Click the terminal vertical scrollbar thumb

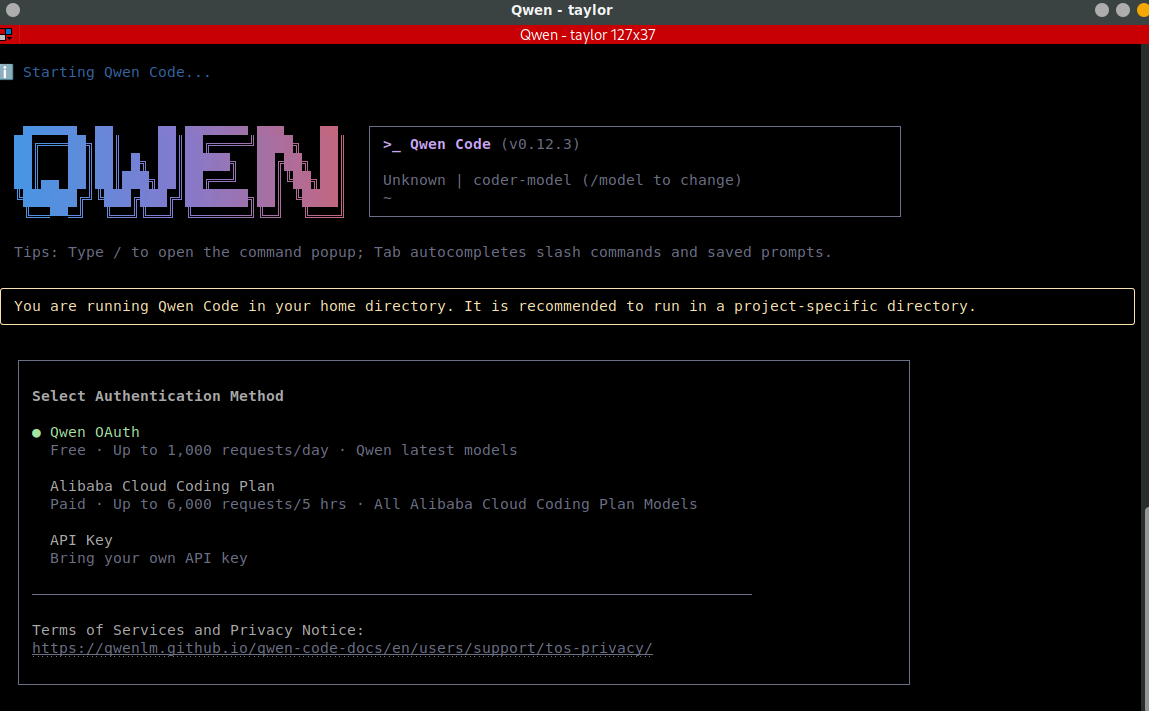1146,608
